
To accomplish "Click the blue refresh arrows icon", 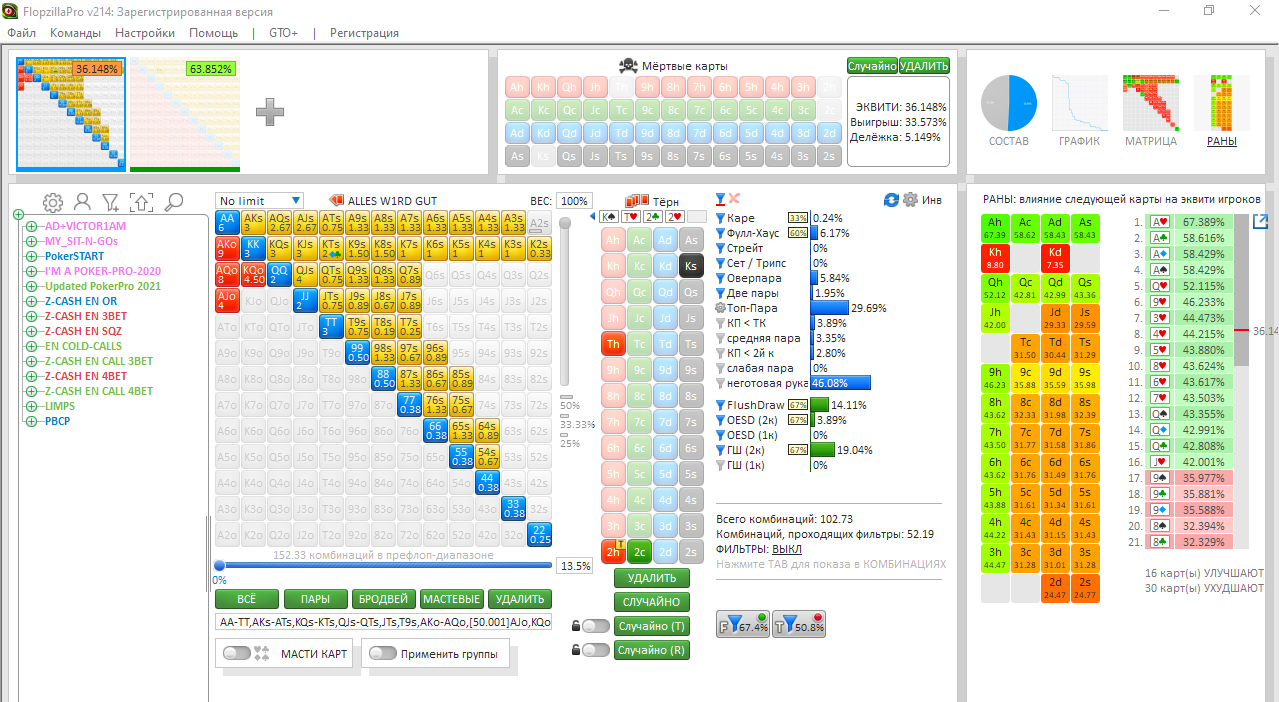I will click(x=891, y=199).
